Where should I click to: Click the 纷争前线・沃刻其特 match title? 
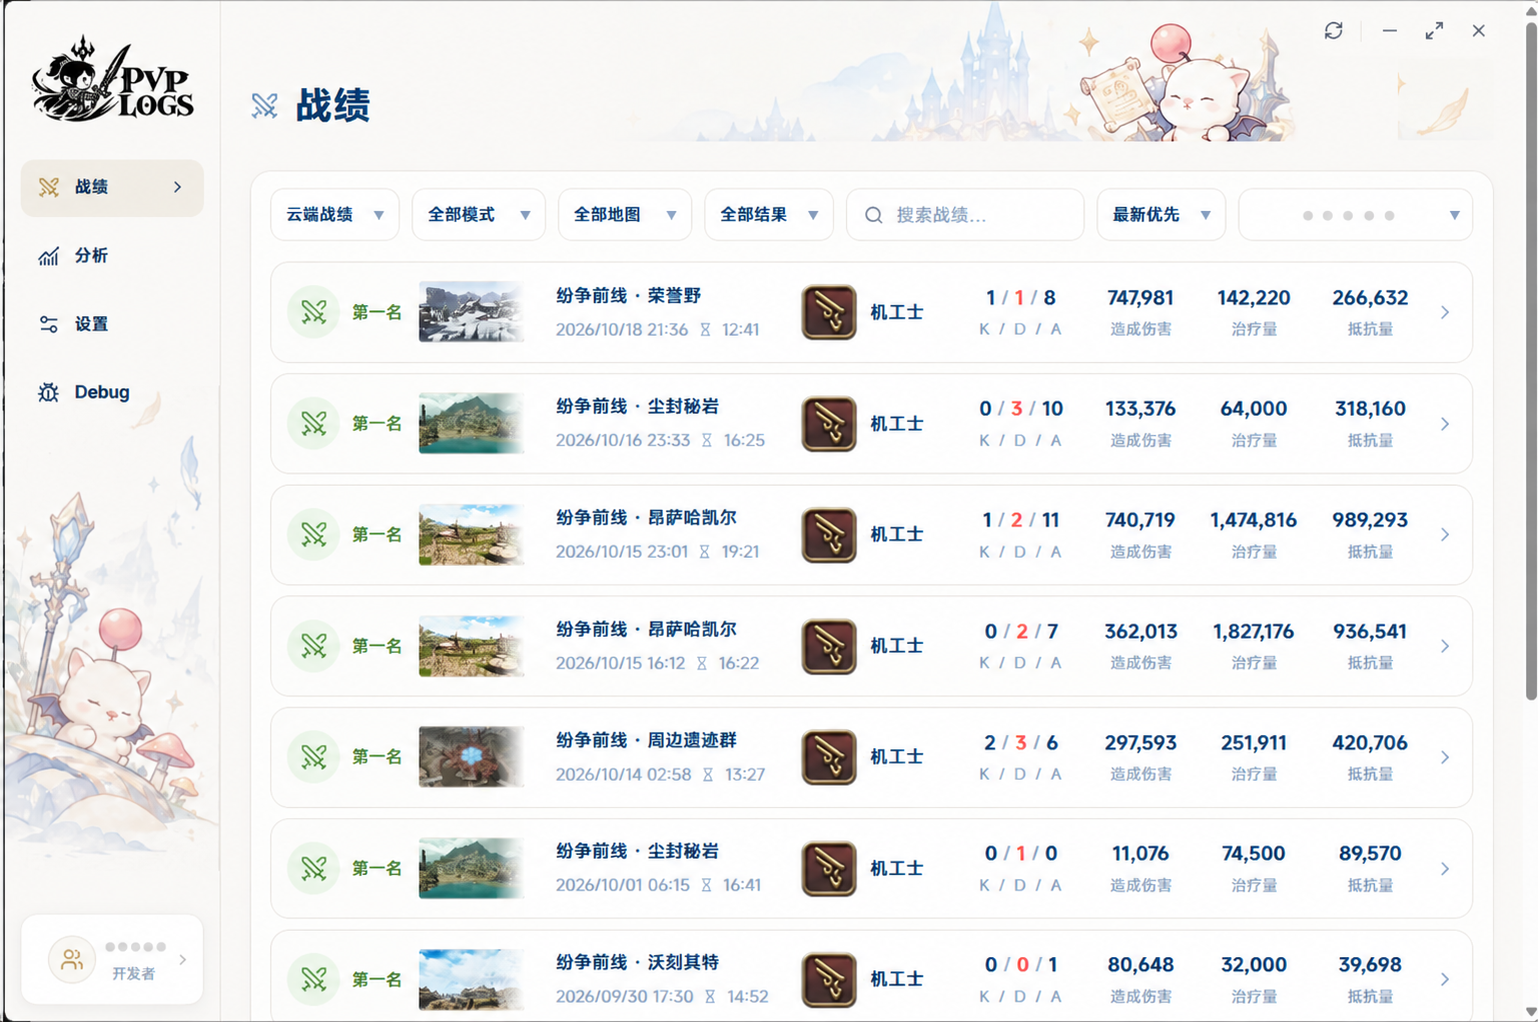pyautogui.click(x=638, y=962)
